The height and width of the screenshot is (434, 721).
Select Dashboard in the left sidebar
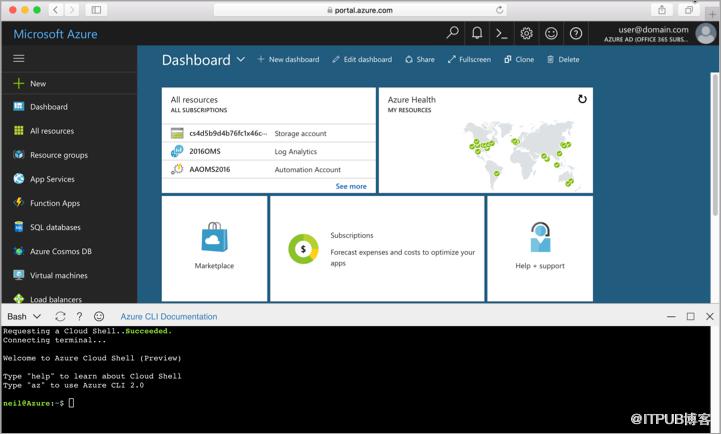coord(69,107)
